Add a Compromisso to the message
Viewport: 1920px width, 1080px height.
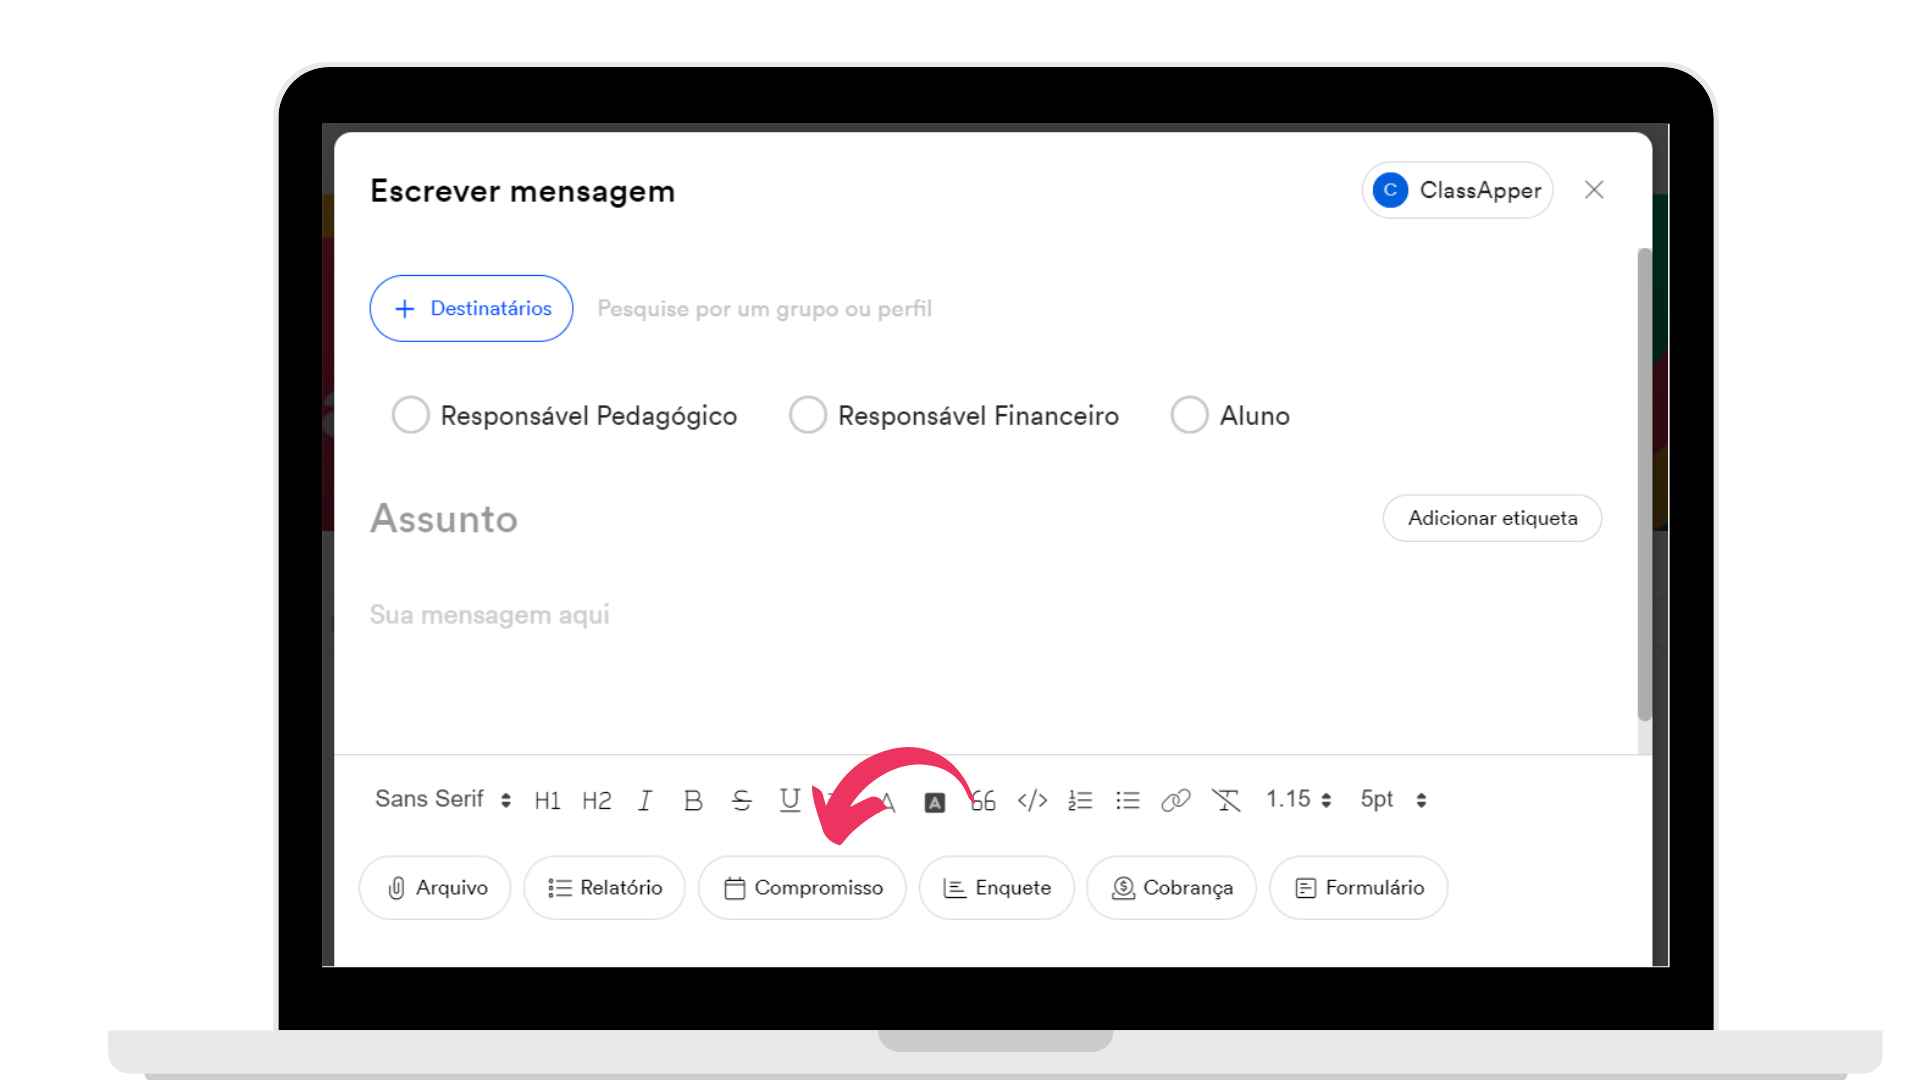click(802, 888)
